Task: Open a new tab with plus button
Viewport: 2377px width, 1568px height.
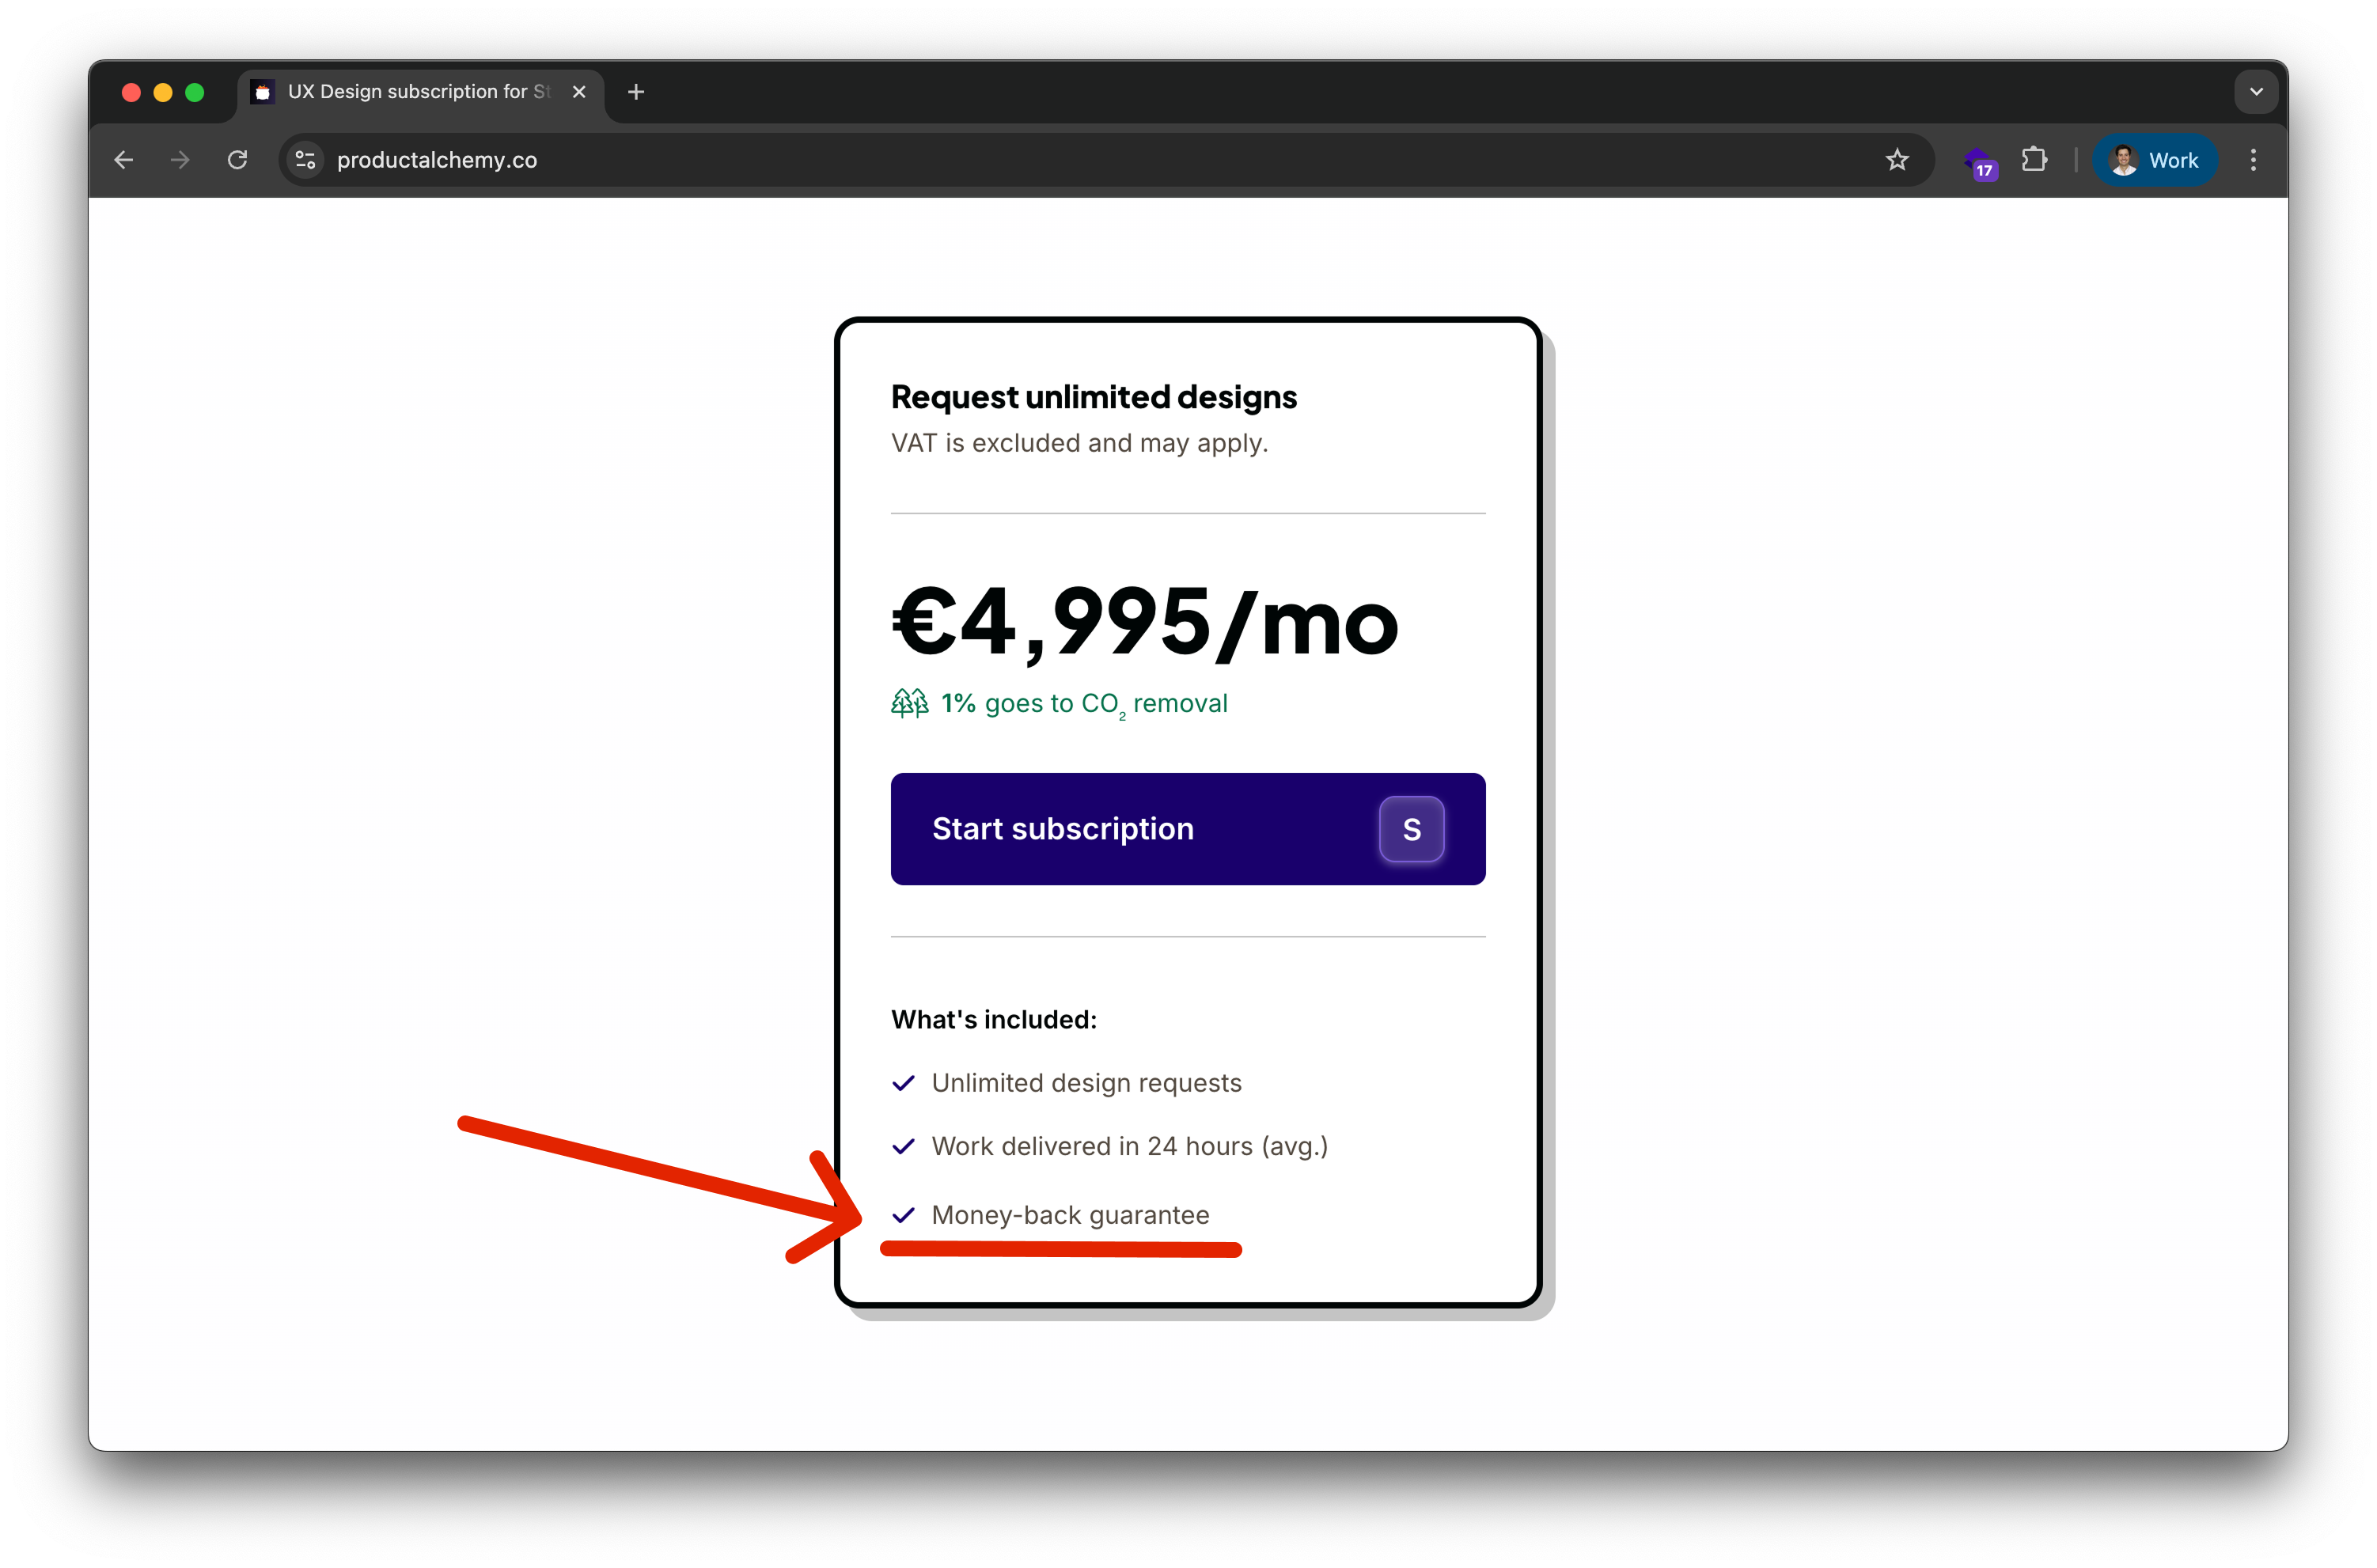Action: [636, 92]
